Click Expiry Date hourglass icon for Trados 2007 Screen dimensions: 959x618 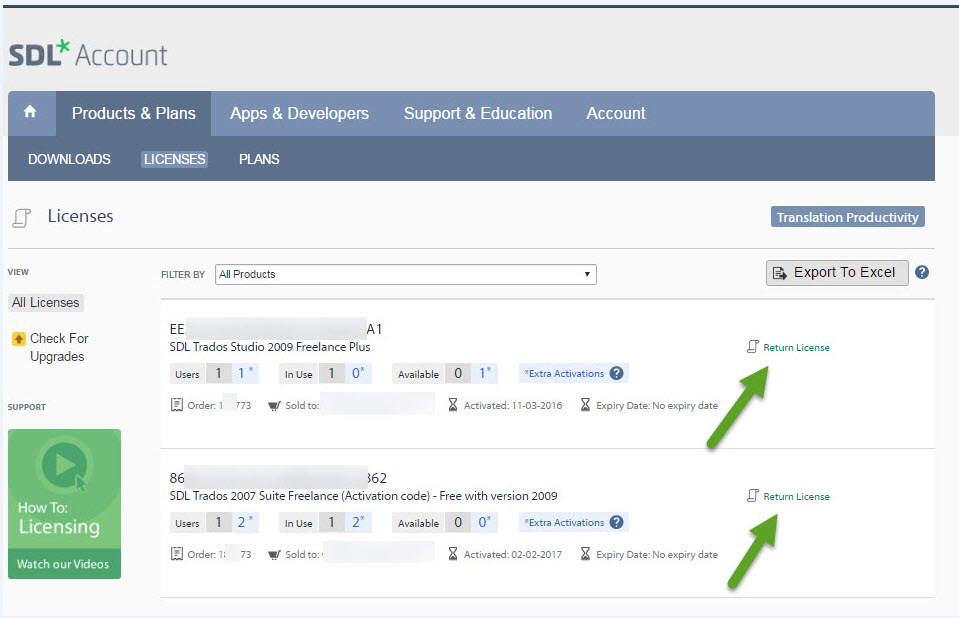pos(585,554)
